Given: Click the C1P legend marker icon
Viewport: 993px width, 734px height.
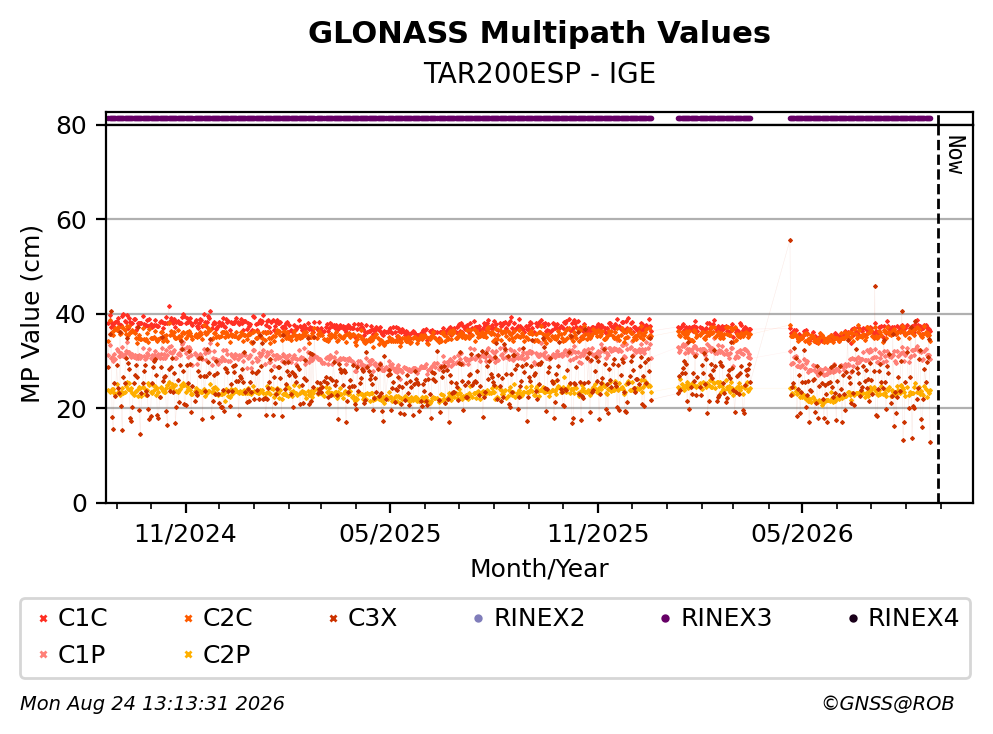Looking at the screenshot, I should click(43, 655).
